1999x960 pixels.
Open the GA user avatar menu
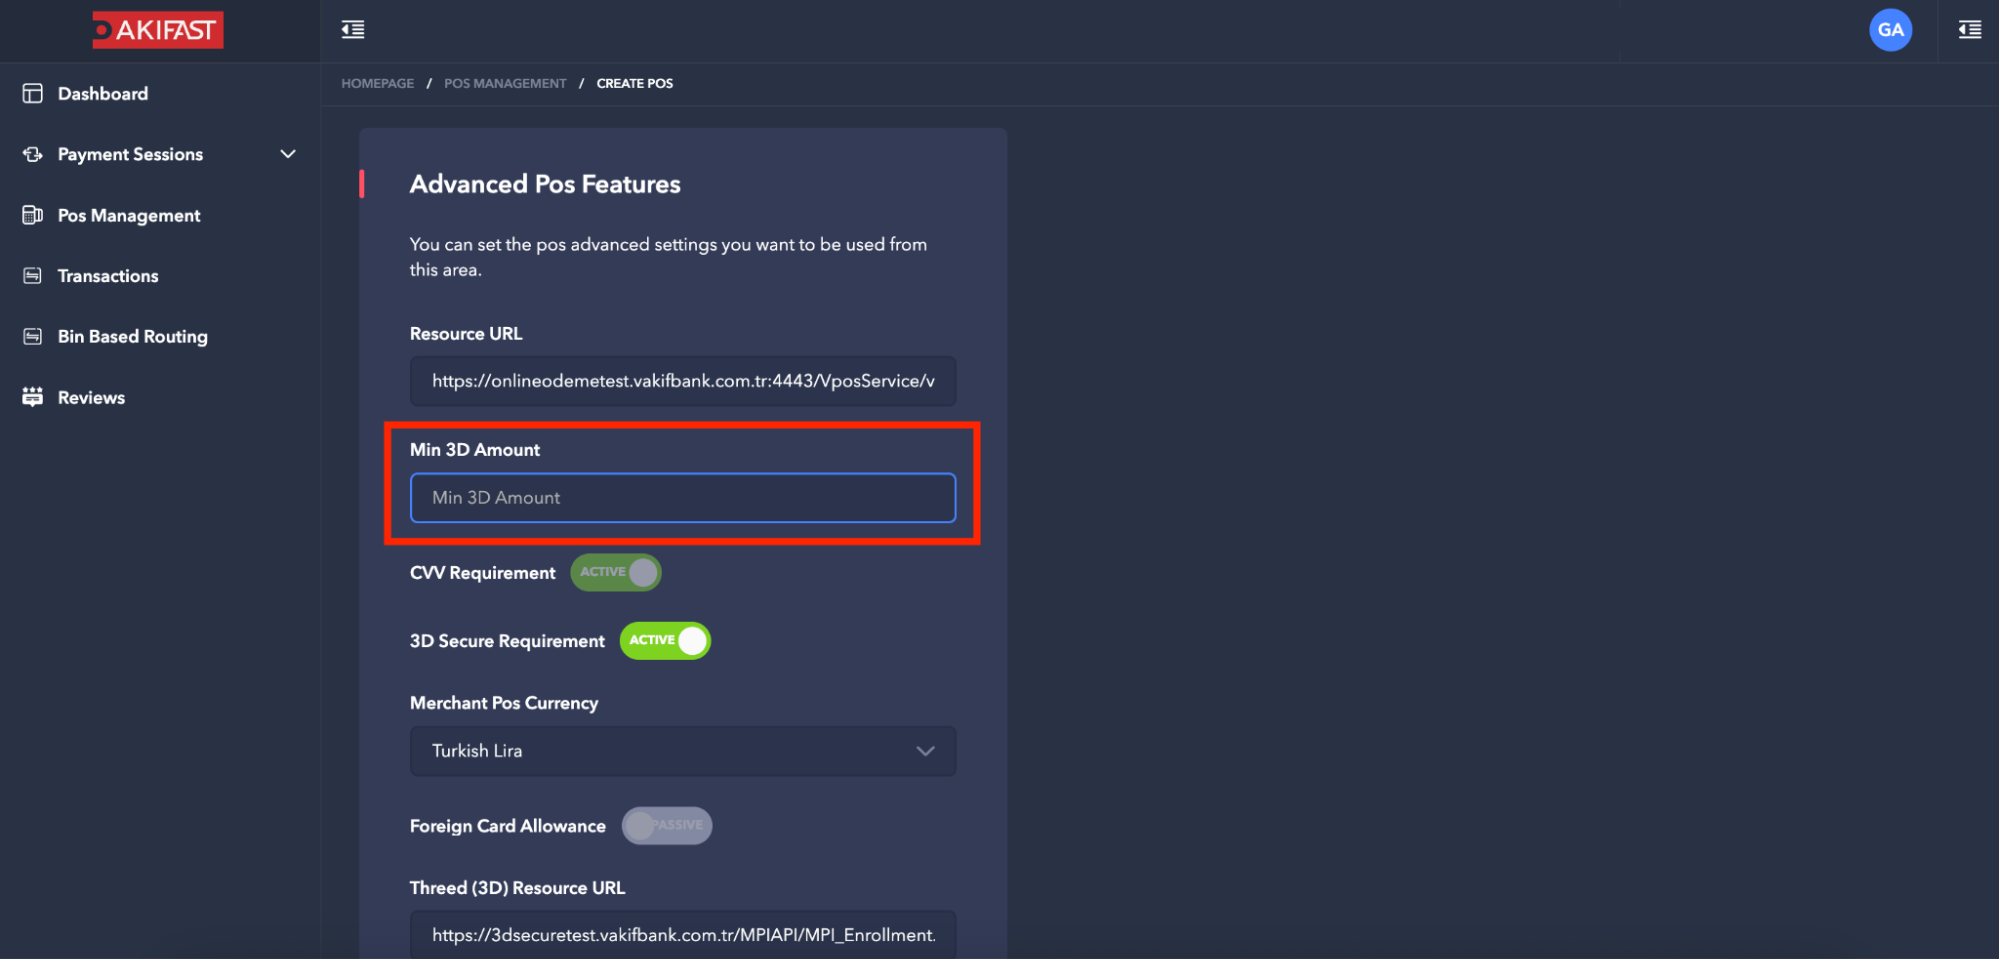click(1890, 30)
